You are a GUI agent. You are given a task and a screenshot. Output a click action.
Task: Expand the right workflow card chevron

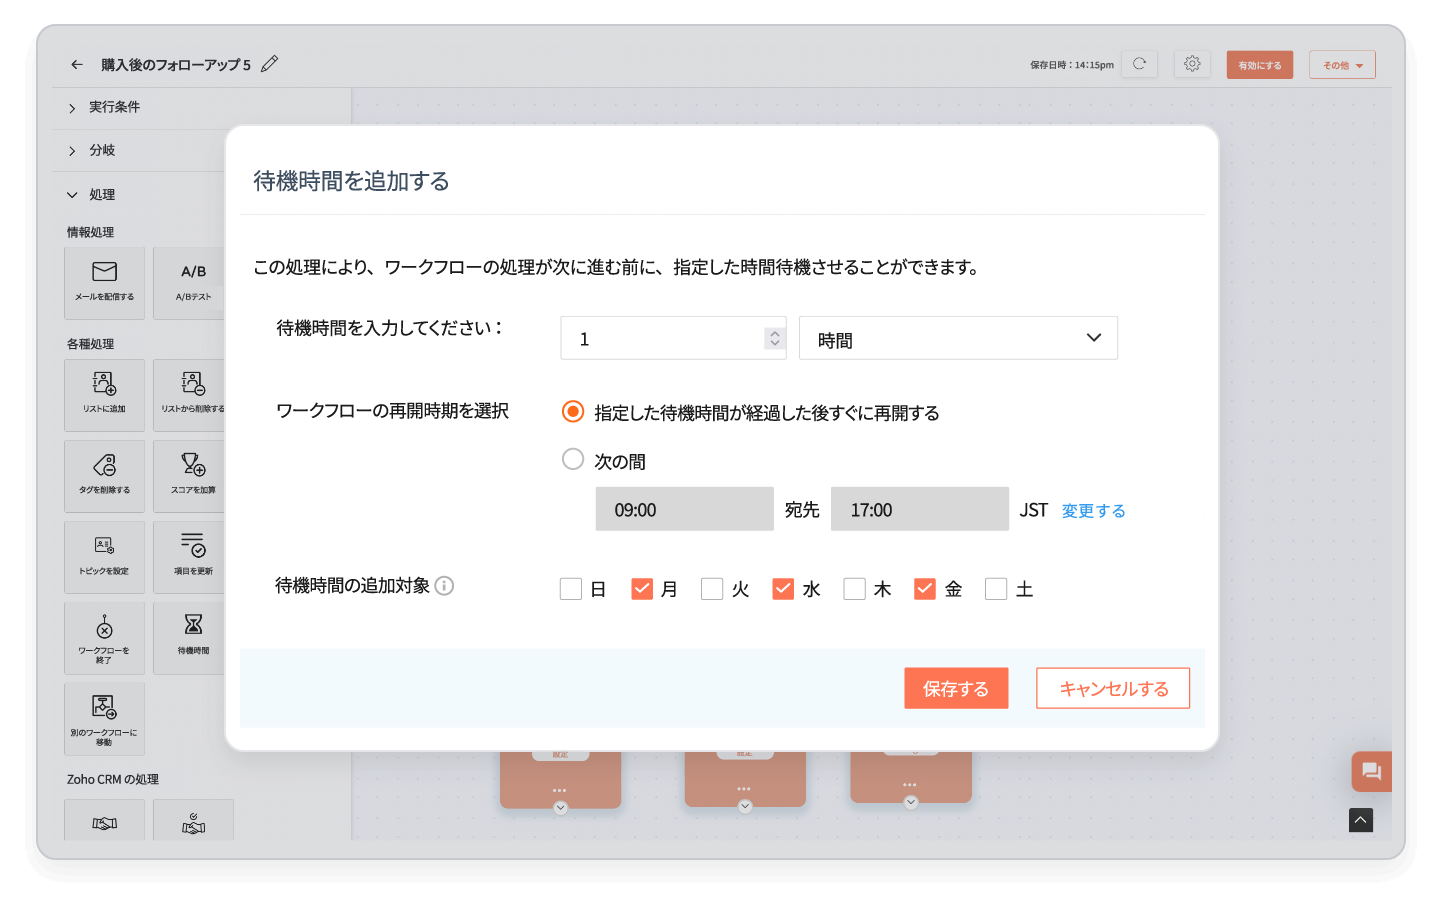[910, 802]
